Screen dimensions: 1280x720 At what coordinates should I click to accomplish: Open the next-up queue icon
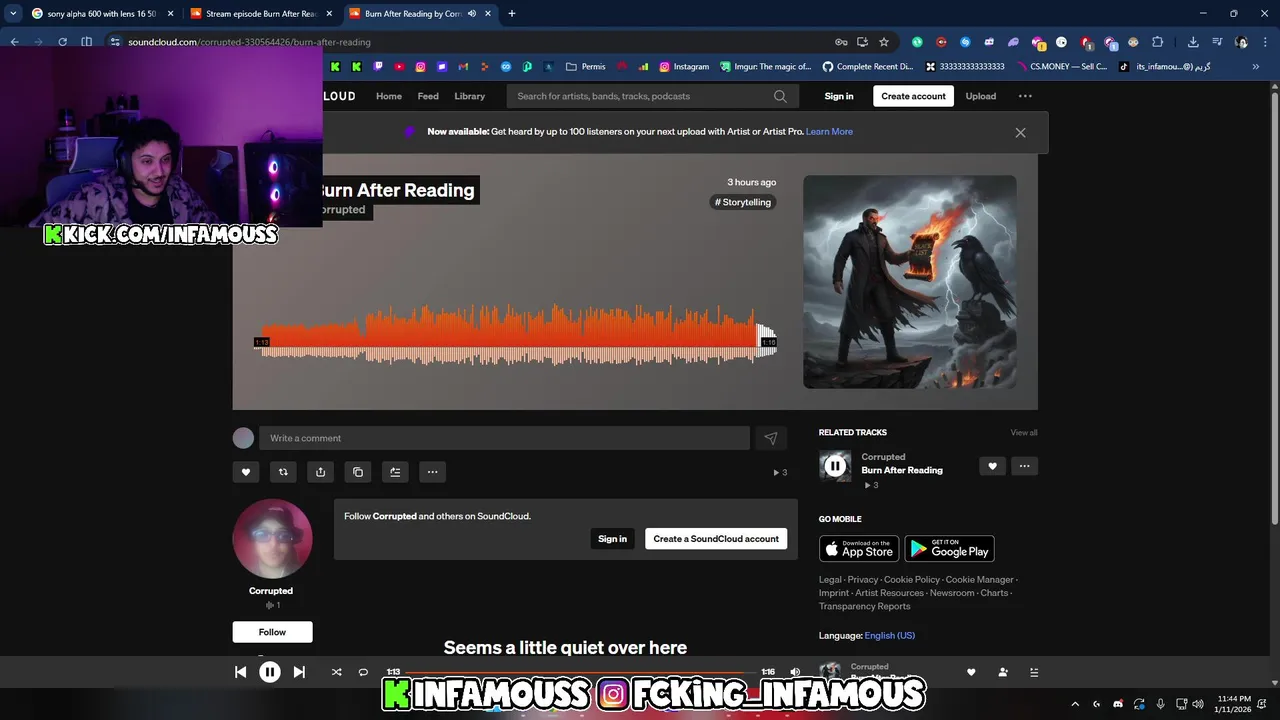coord(1034,672)
